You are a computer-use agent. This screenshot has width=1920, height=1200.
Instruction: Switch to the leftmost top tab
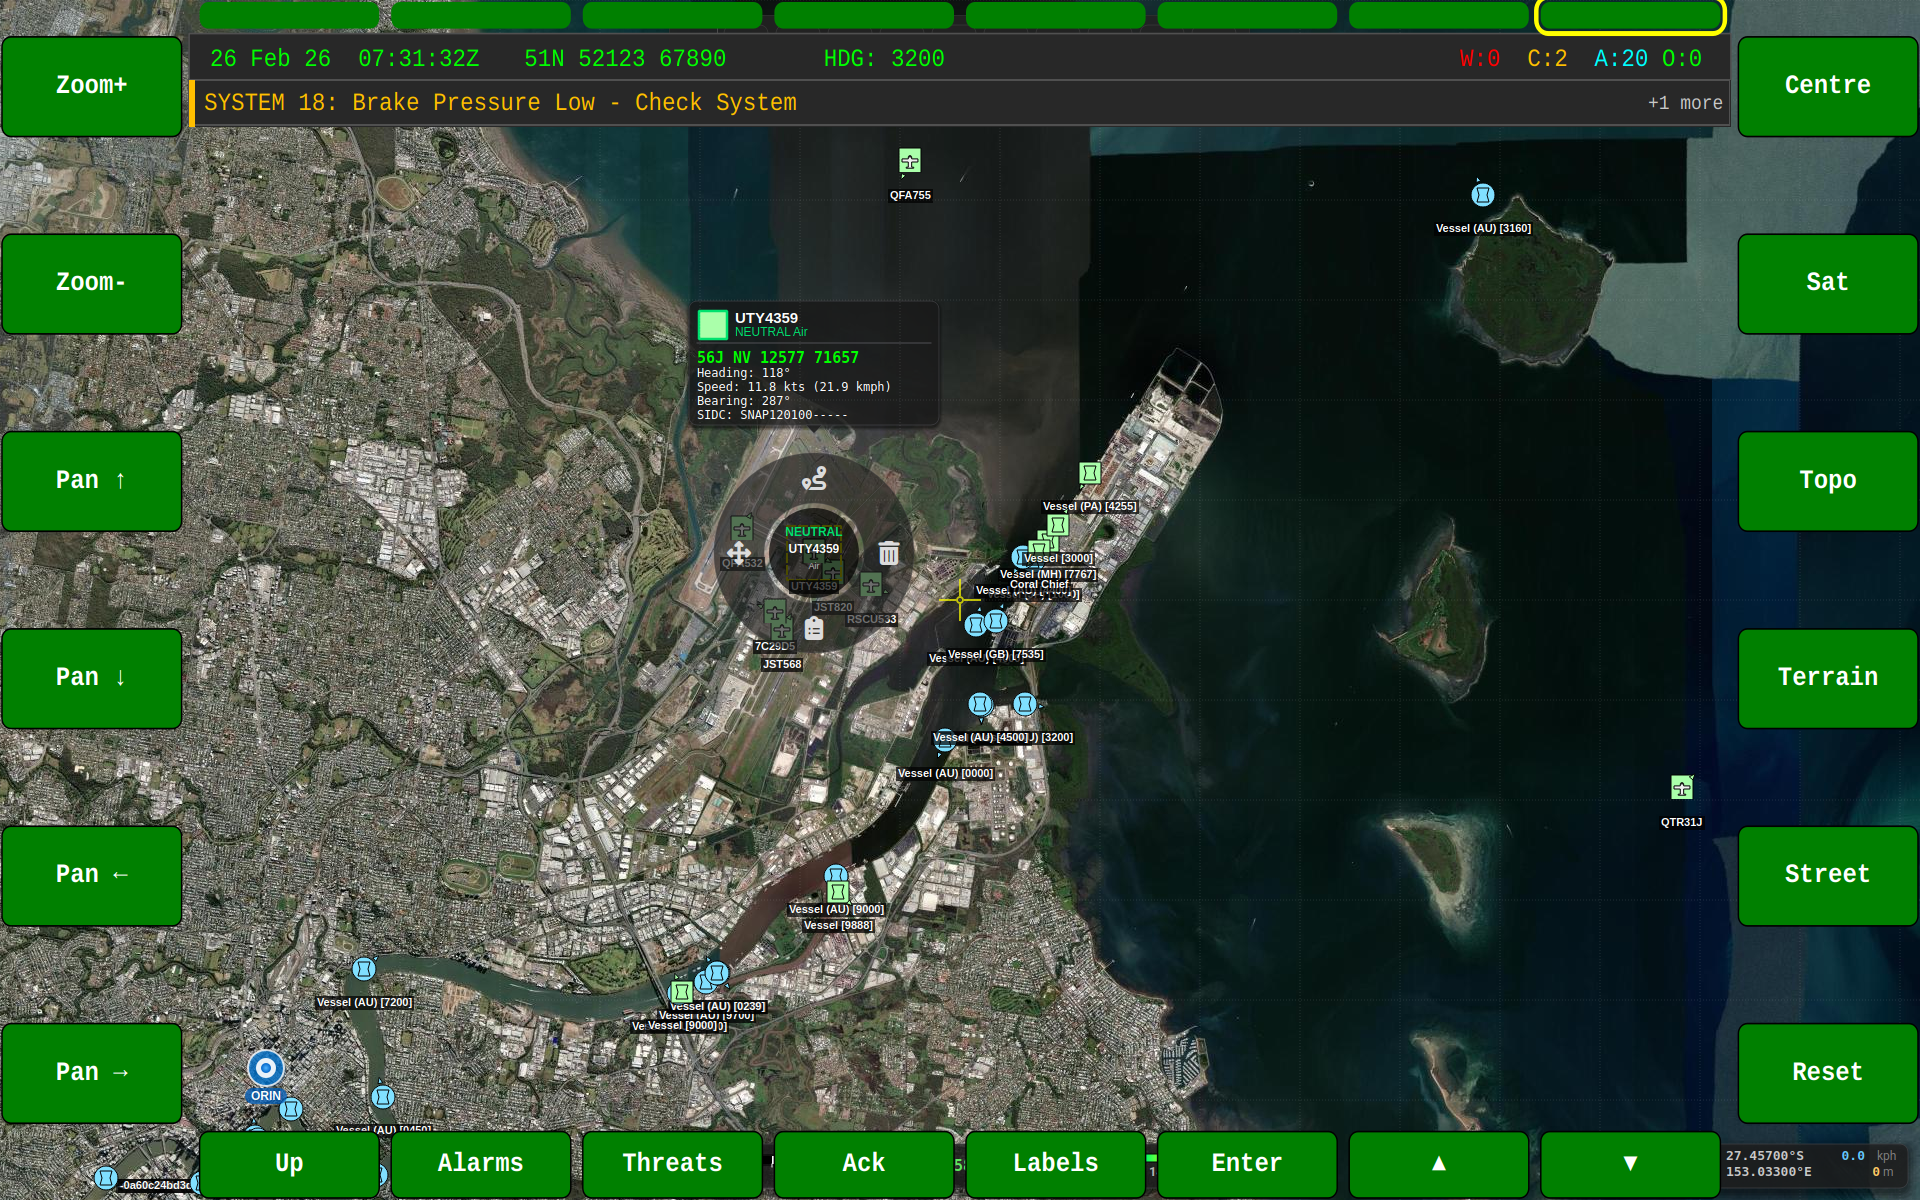coord(289,15)
